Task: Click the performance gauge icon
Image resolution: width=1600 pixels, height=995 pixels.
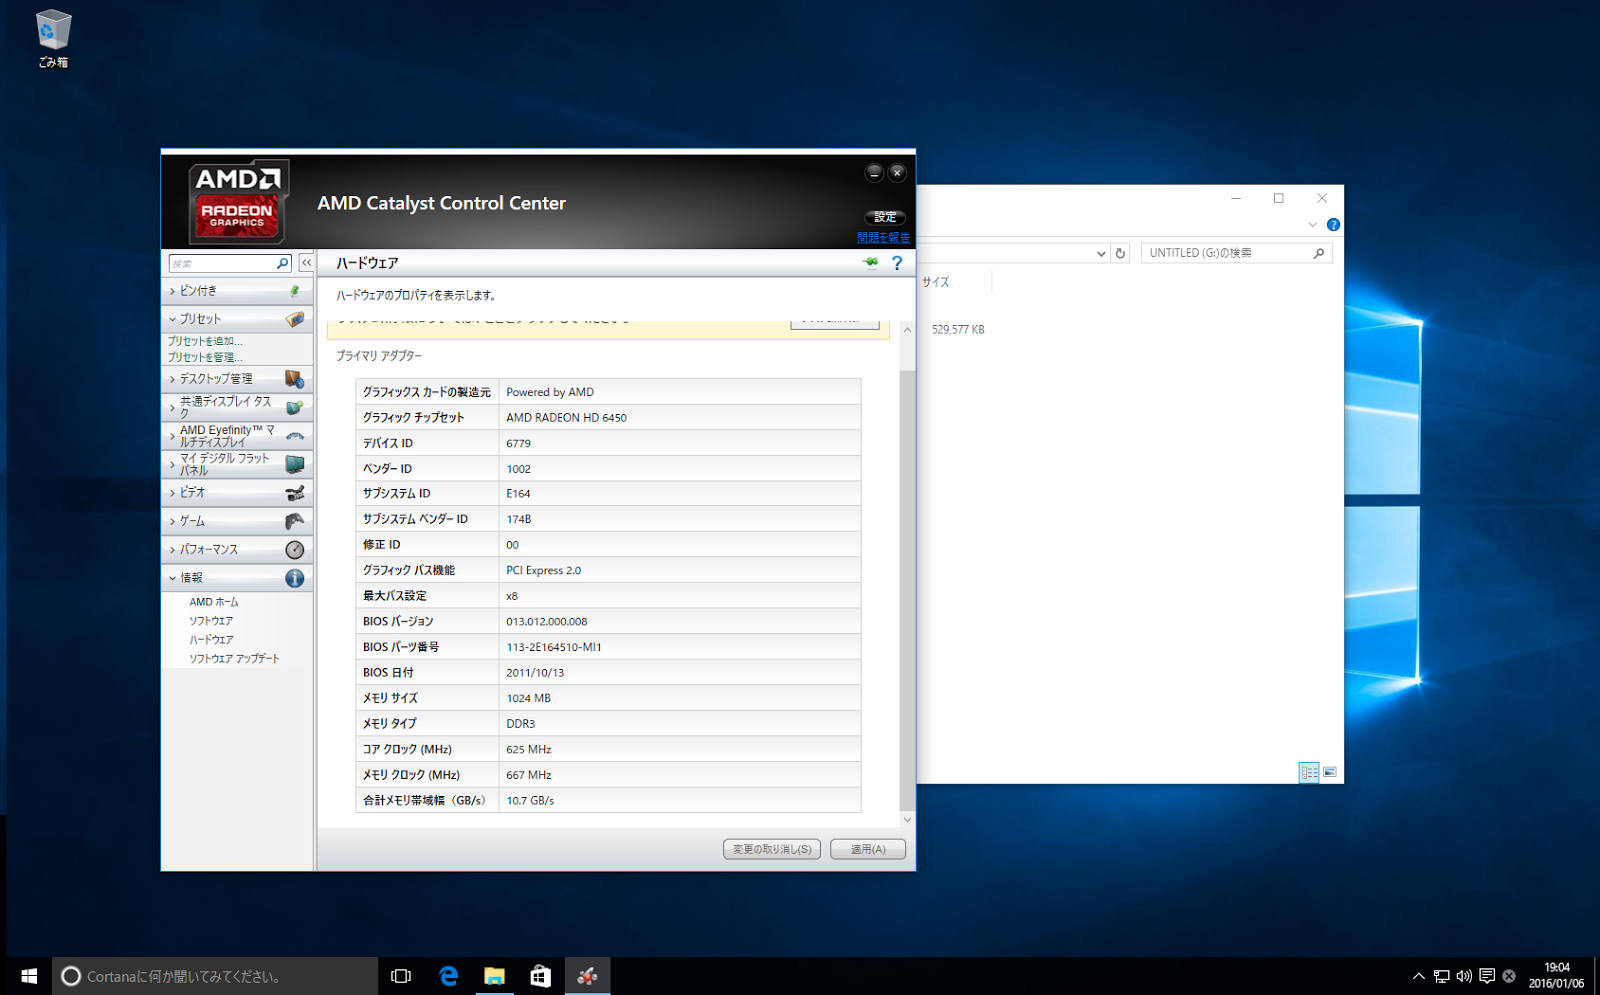Action: 295,550
